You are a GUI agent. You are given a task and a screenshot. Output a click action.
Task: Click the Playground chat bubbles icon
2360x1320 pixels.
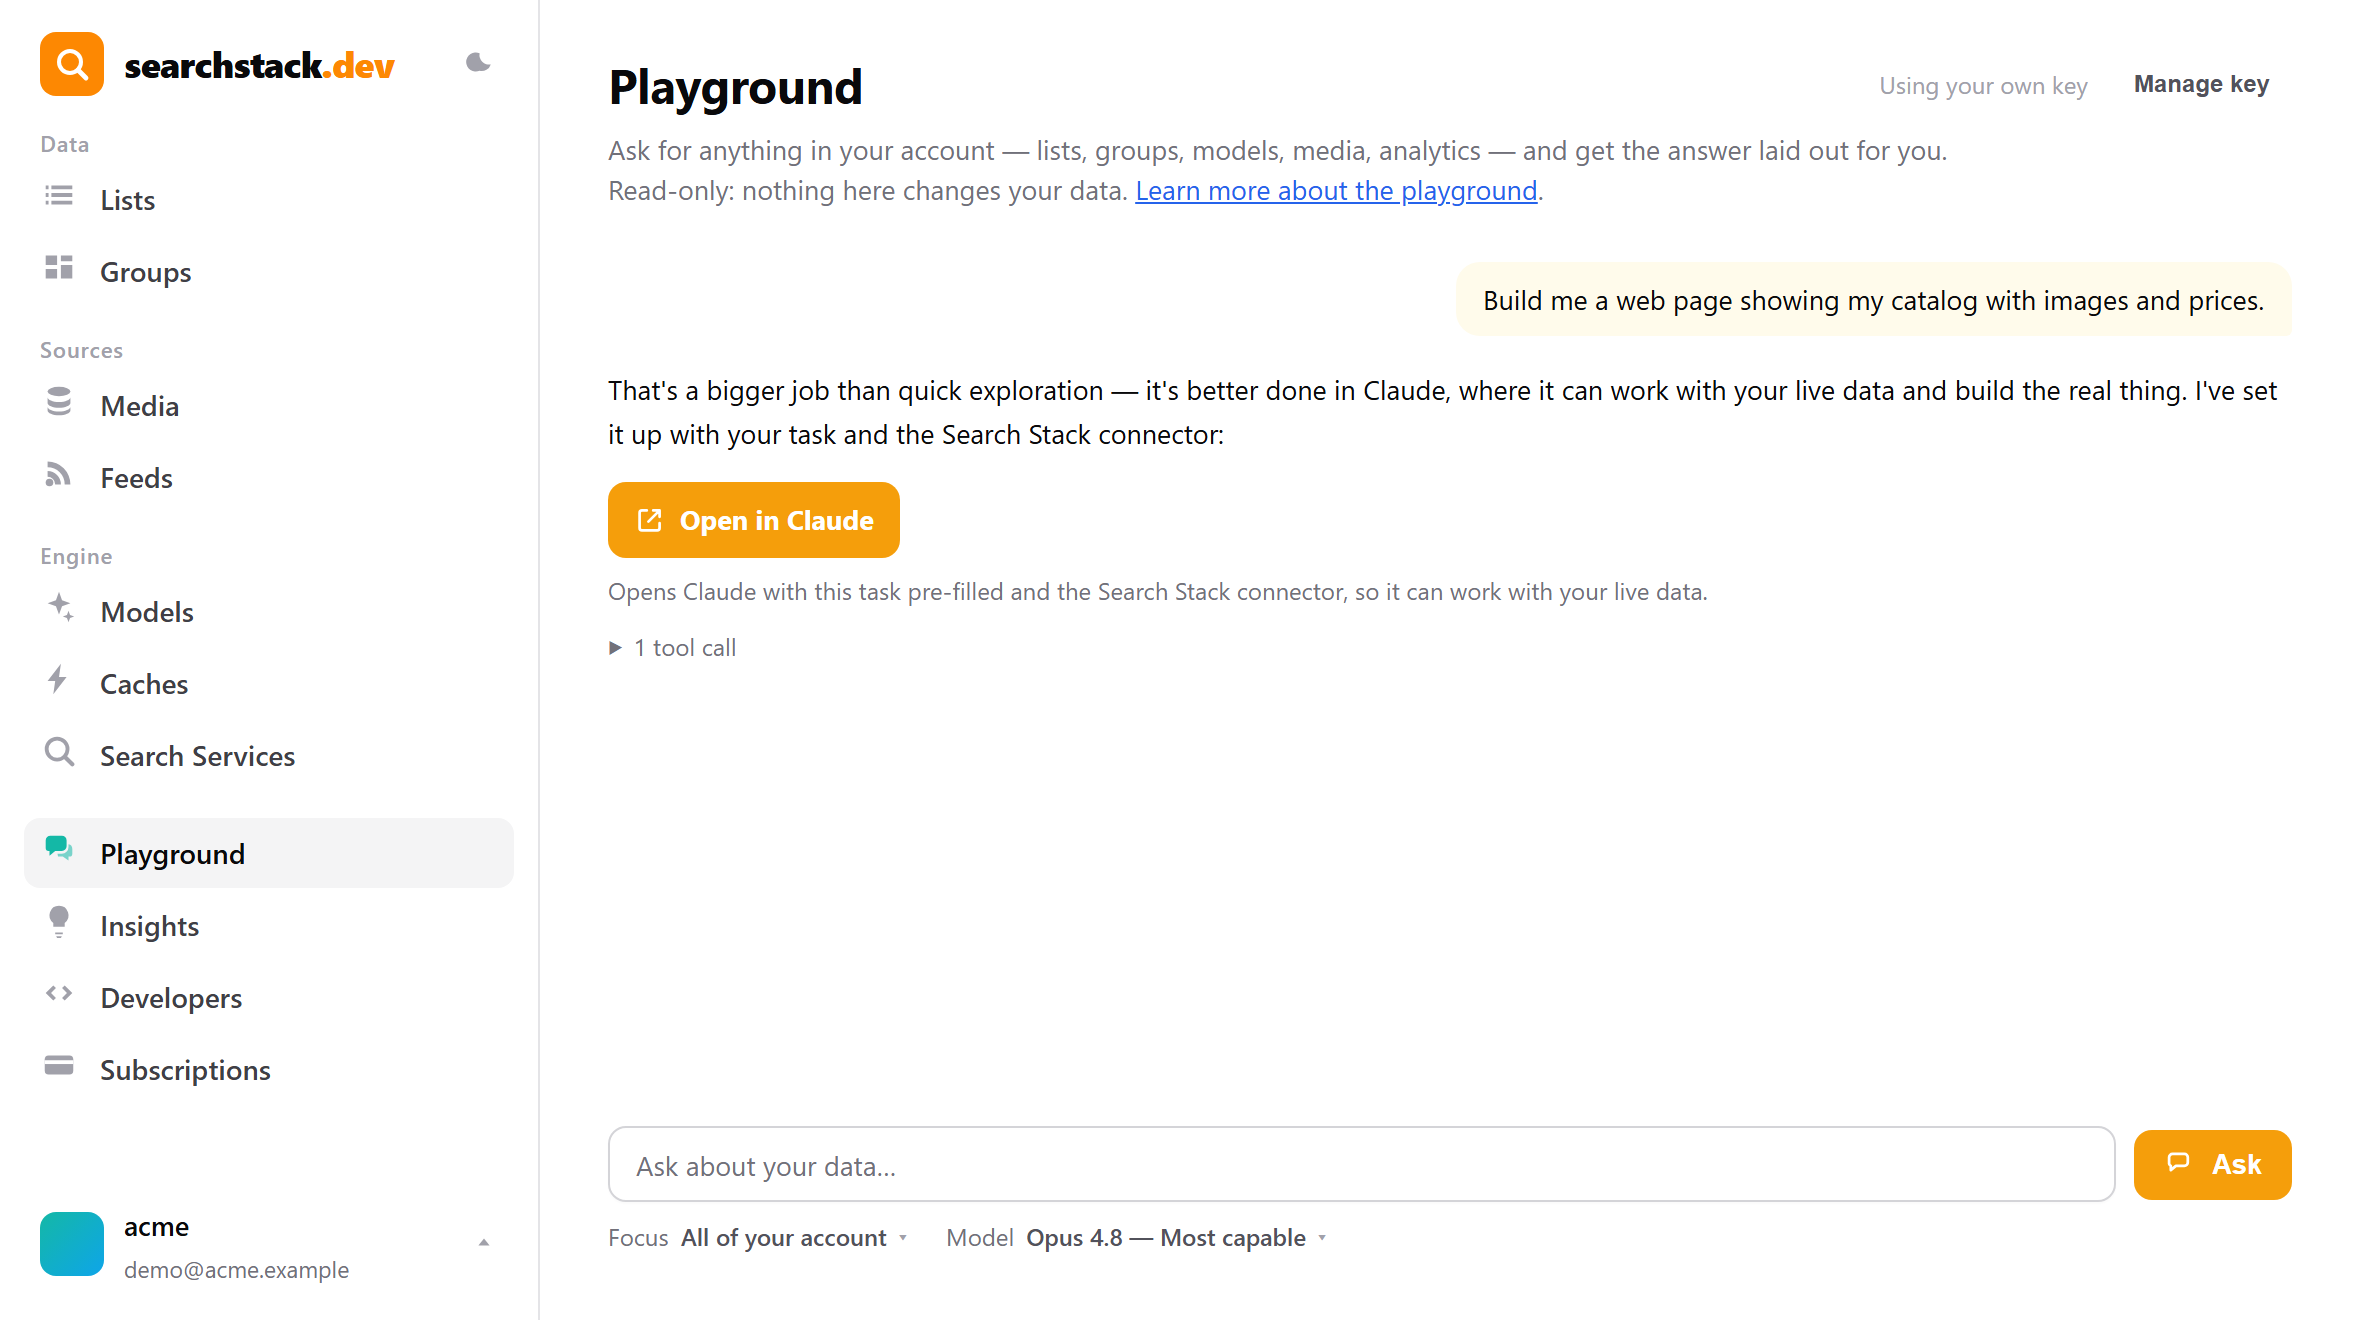[59, 849]
